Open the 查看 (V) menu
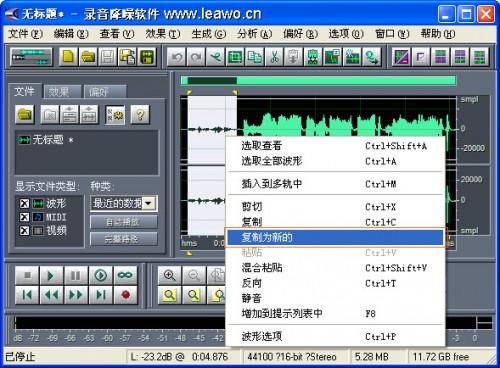Screen dimensions: 500x368 (117, 34)
